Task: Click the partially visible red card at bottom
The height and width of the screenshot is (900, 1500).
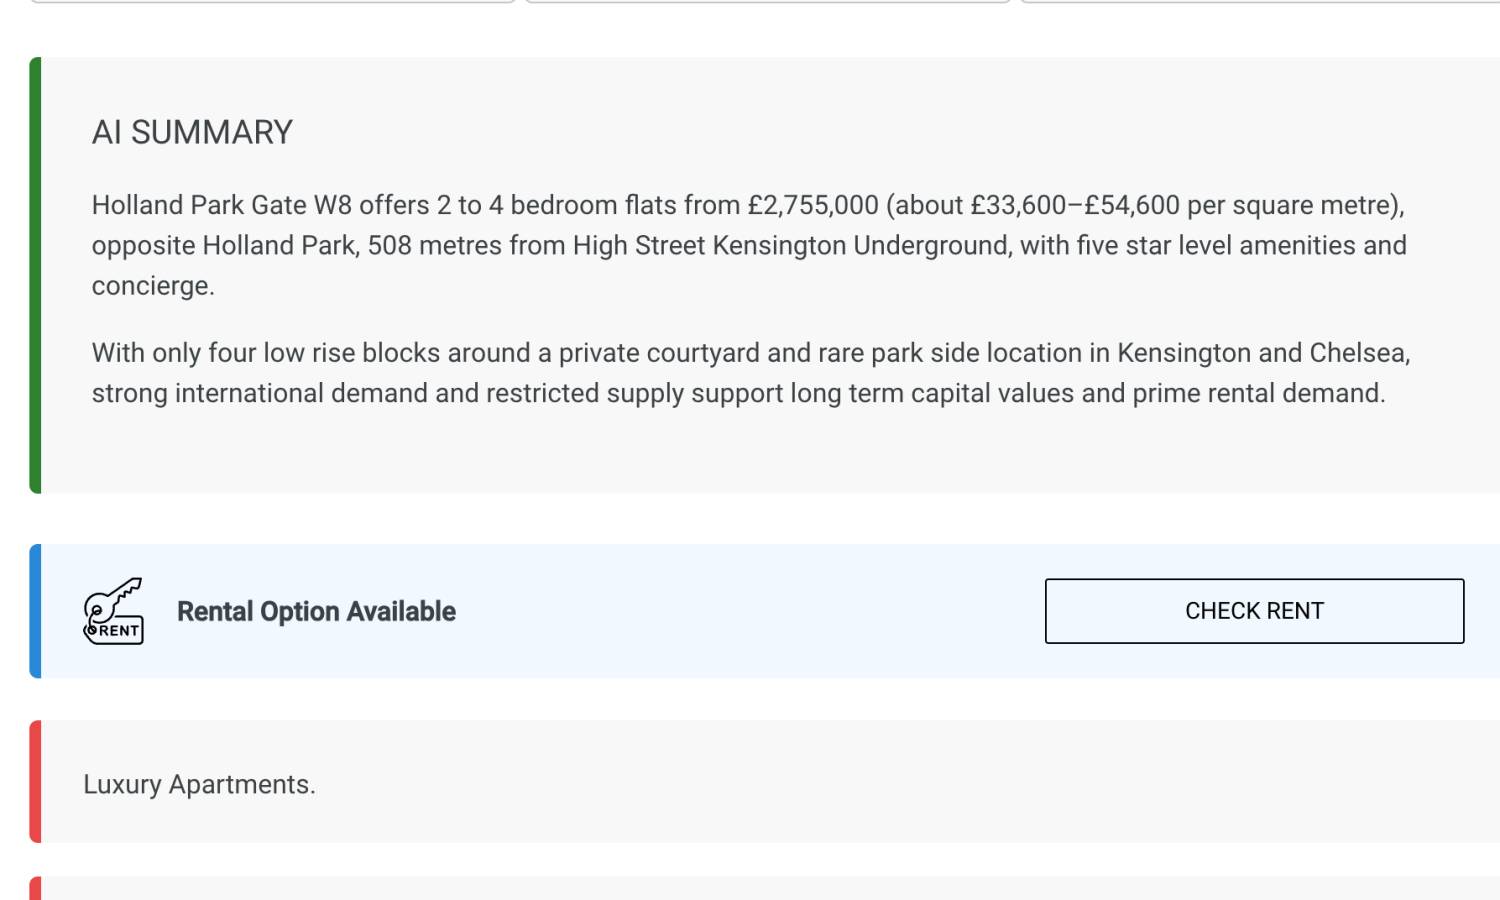Action: [x=700, y=889]
